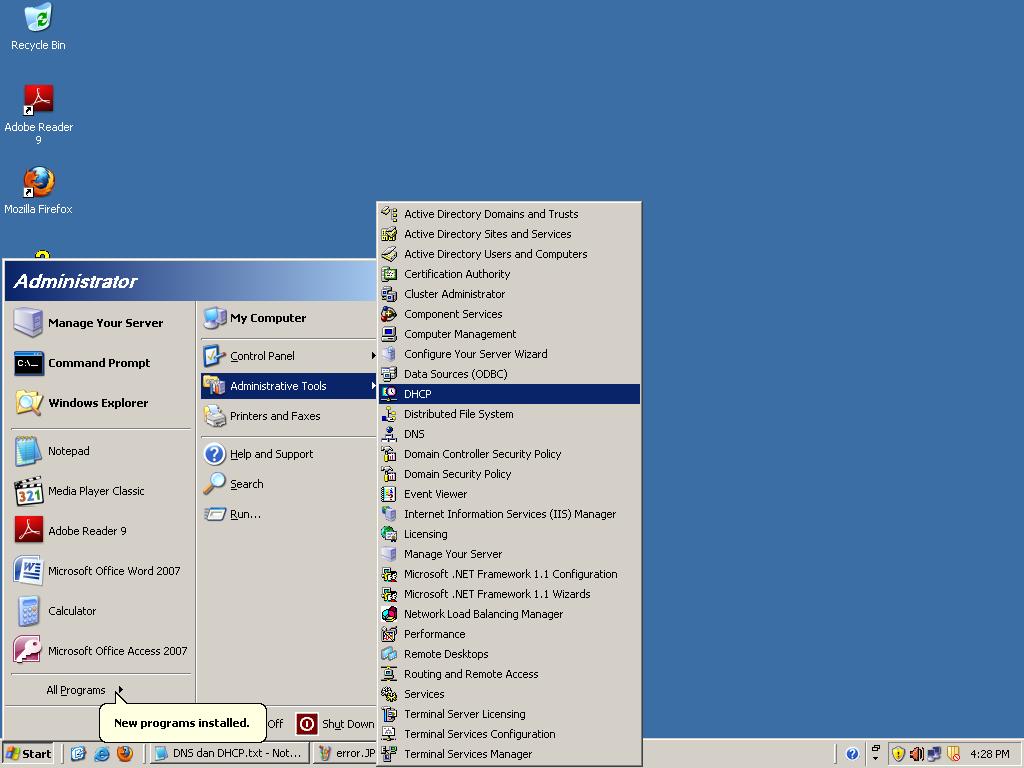Image resolution: width=1024 pixels, height=768 pixels.
Task: Click the Shut Down button
Action: 336,724
